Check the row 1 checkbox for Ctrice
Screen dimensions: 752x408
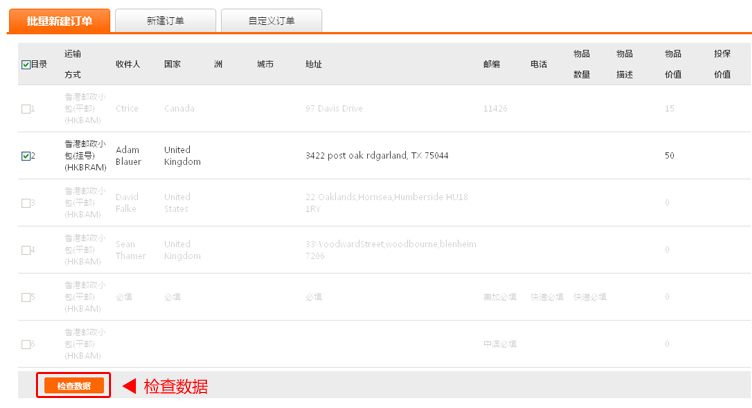[26, 109]
